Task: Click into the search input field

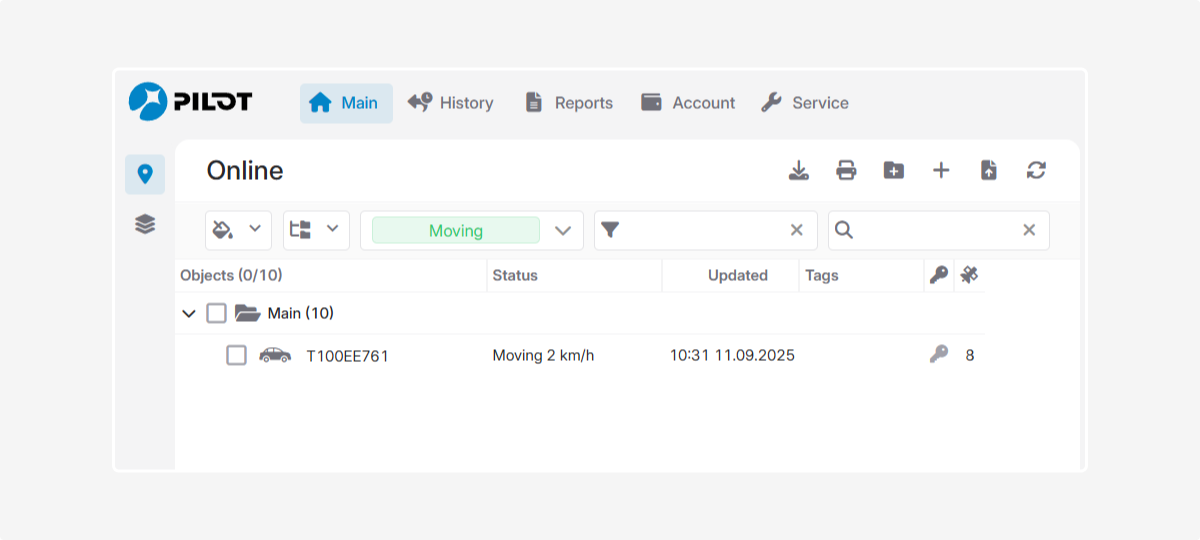Action: (935, 230)
